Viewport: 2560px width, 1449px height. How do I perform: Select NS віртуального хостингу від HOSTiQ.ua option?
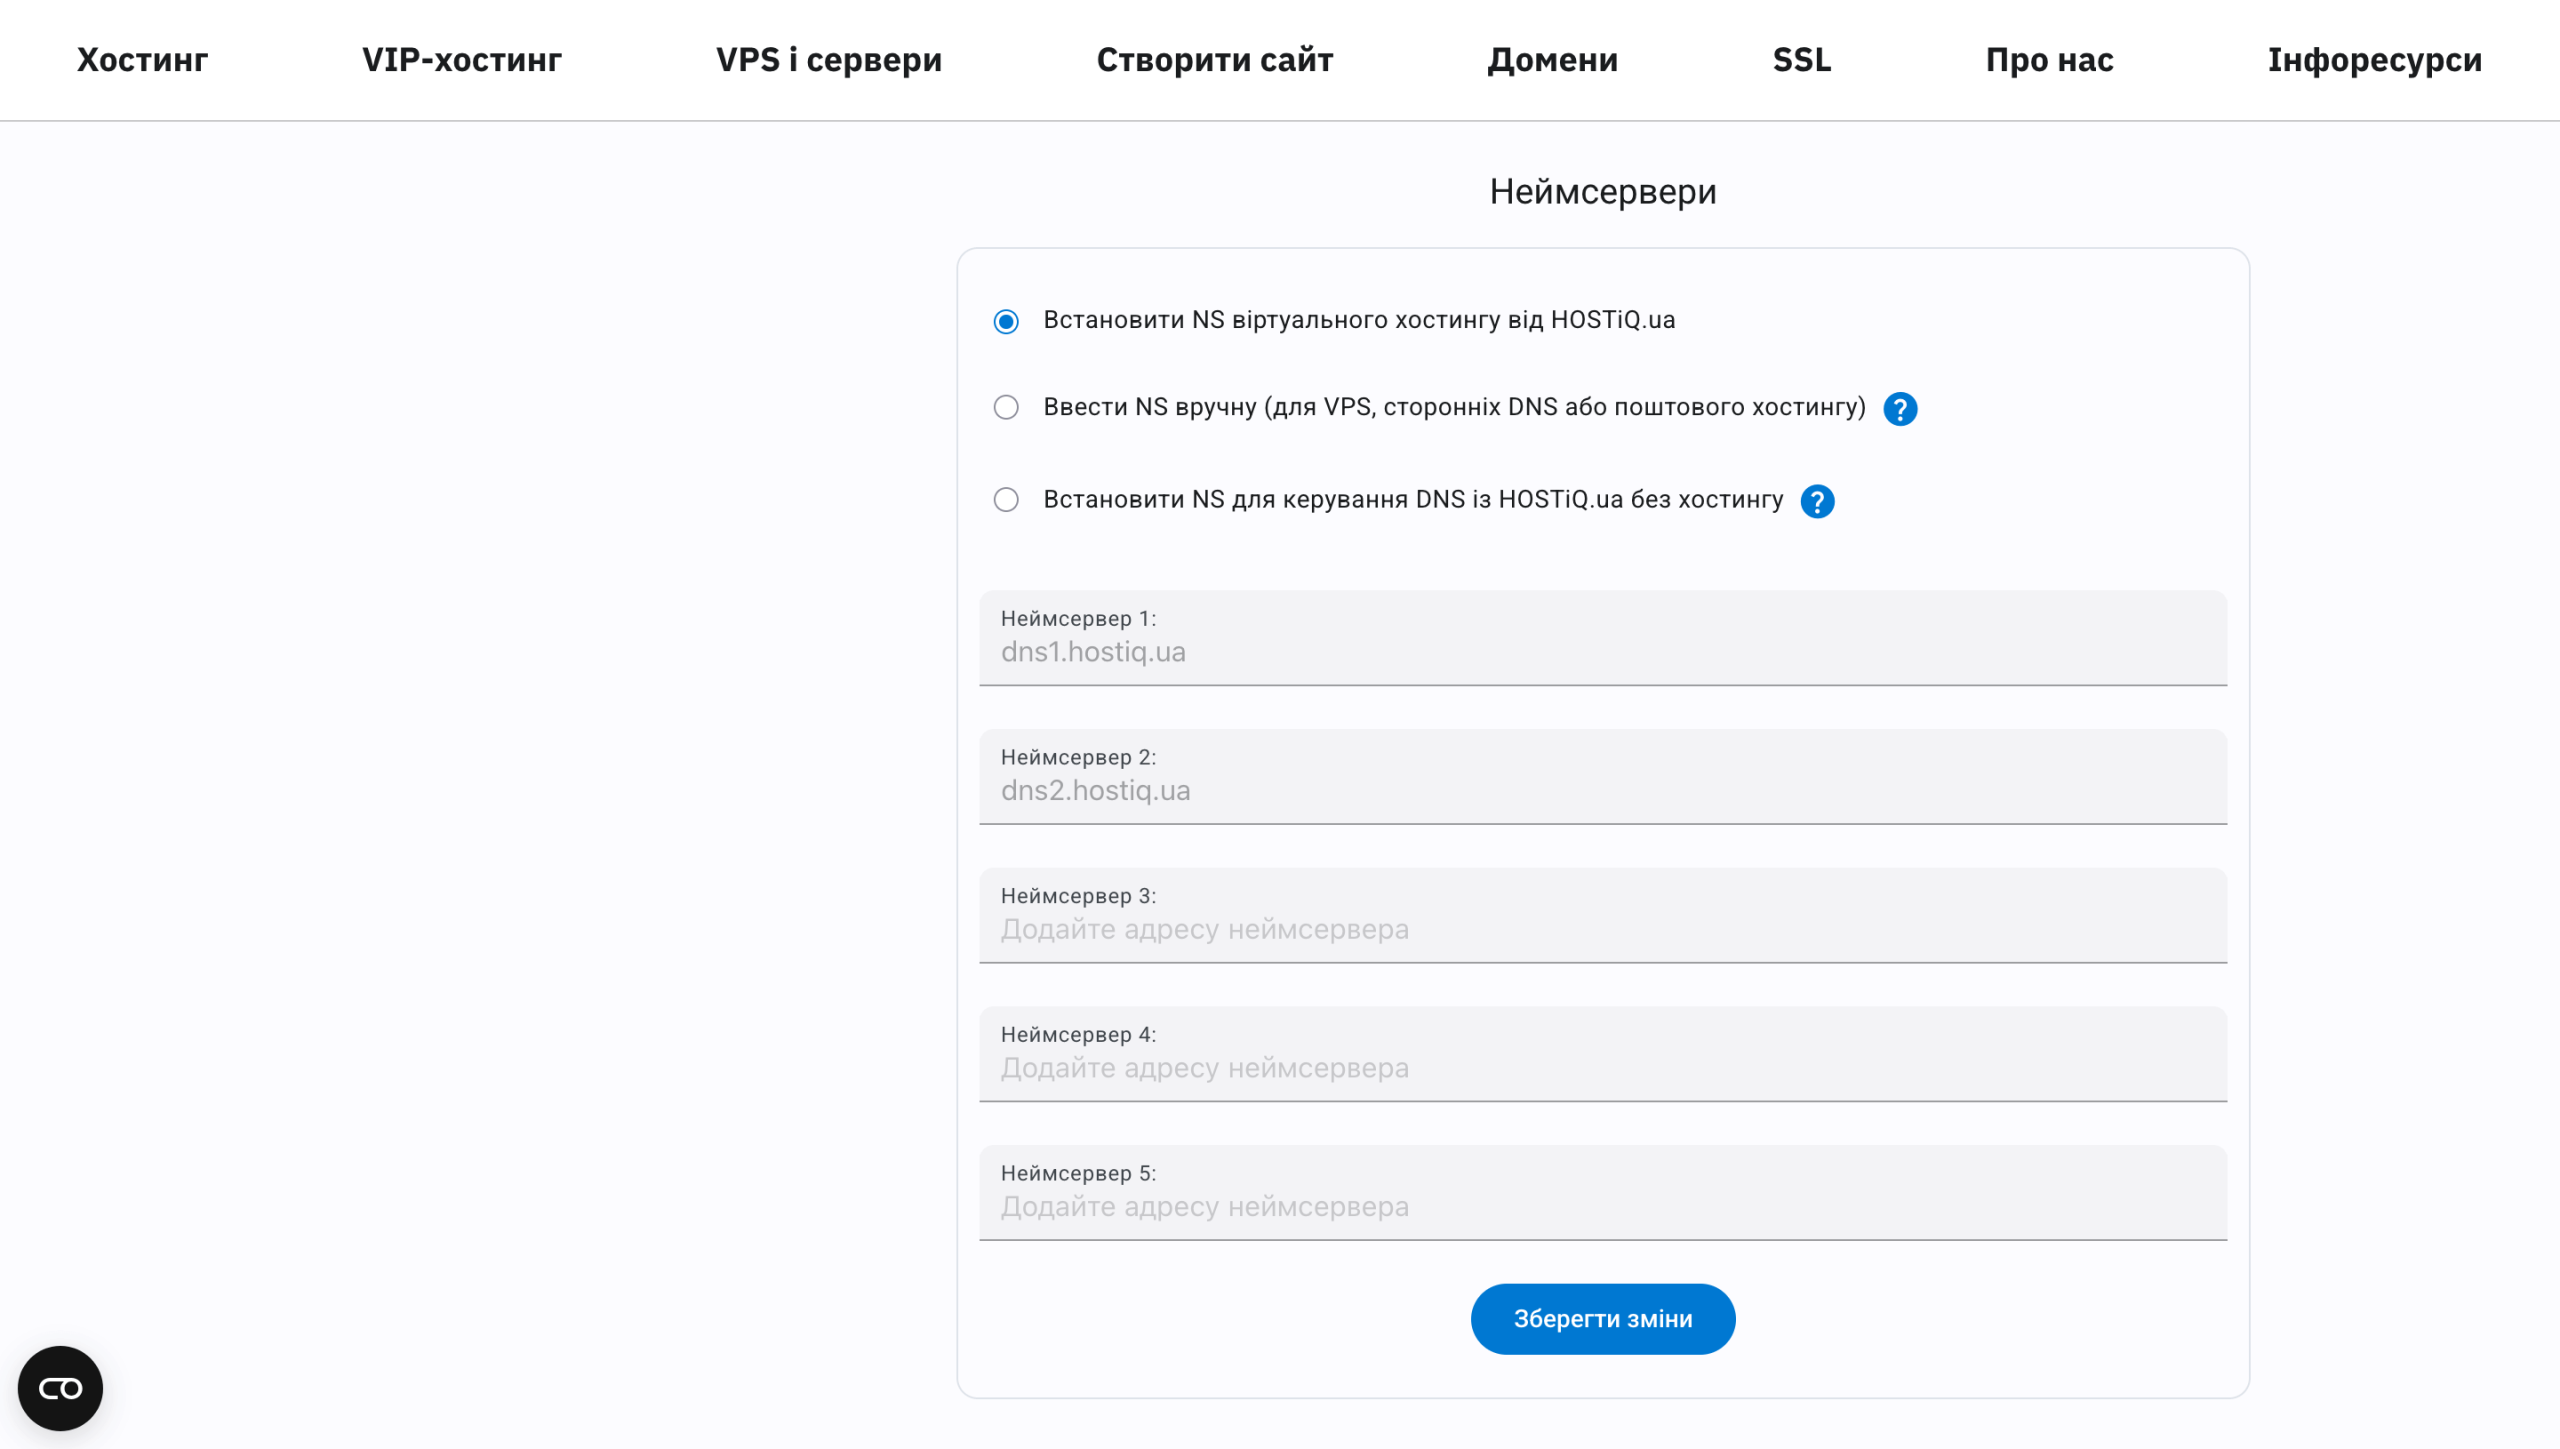[x=1006, y=321]
